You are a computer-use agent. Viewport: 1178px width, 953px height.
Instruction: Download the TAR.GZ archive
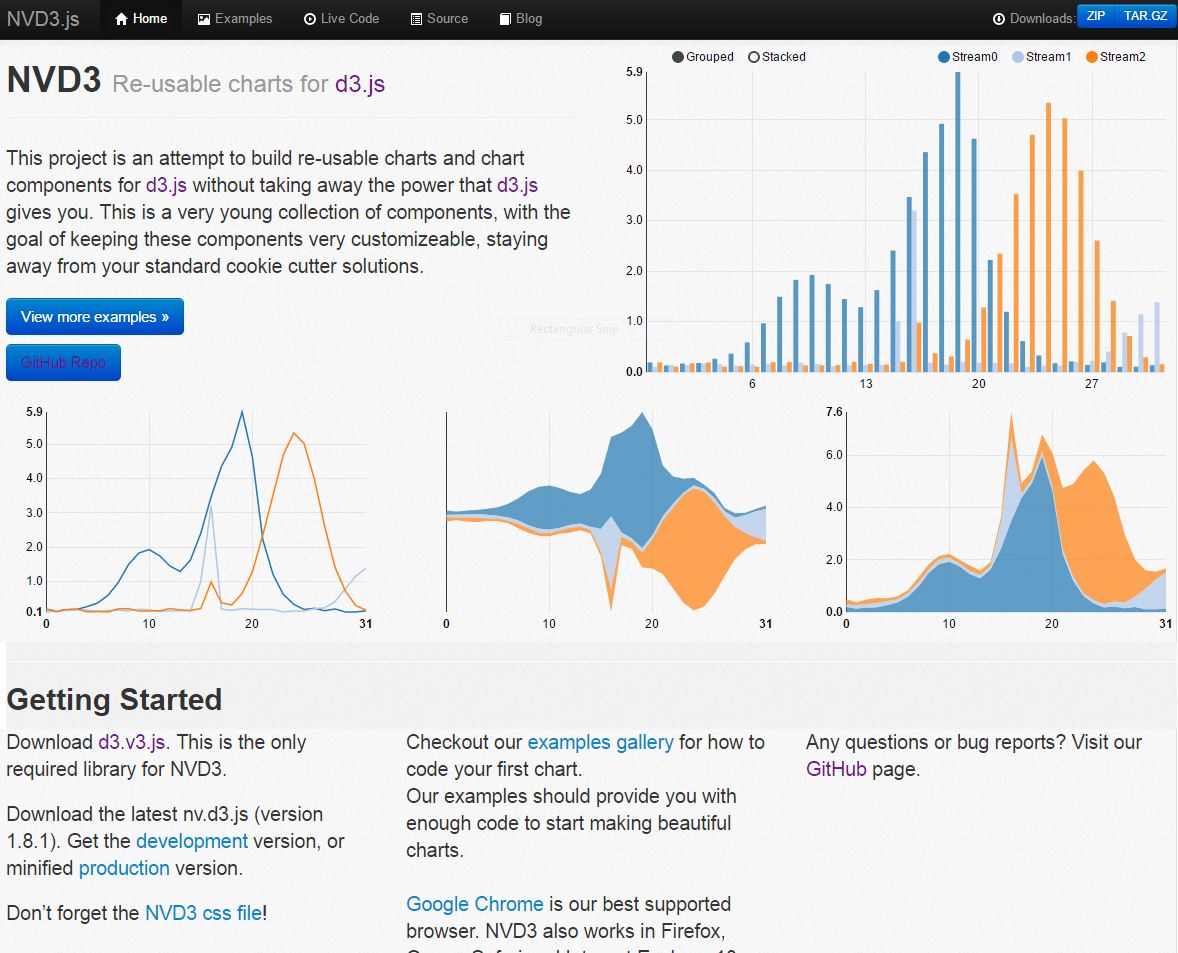pos(1146,16)
